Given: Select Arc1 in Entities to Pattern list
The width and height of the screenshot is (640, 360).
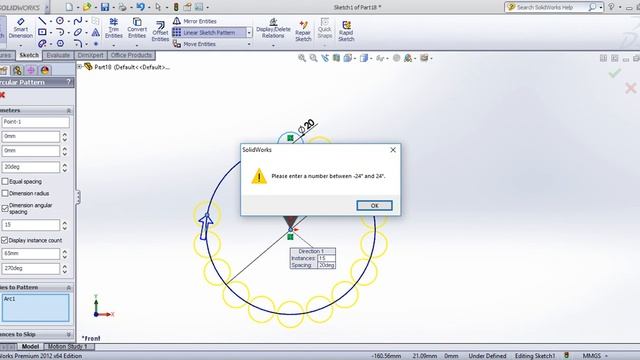Looking at the screenshot, I should coord(10,299).
